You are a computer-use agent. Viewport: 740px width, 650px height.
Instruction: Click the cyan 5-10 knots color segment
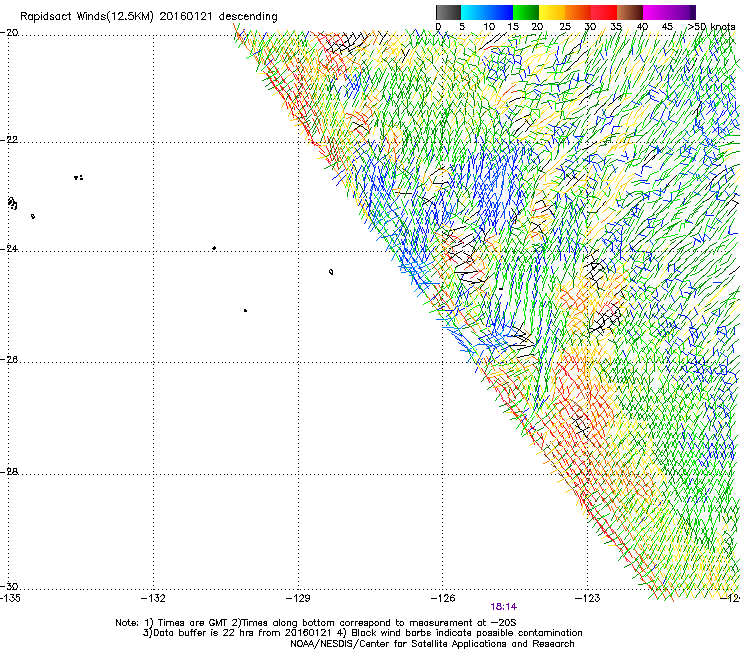click(x=474, y=12)
